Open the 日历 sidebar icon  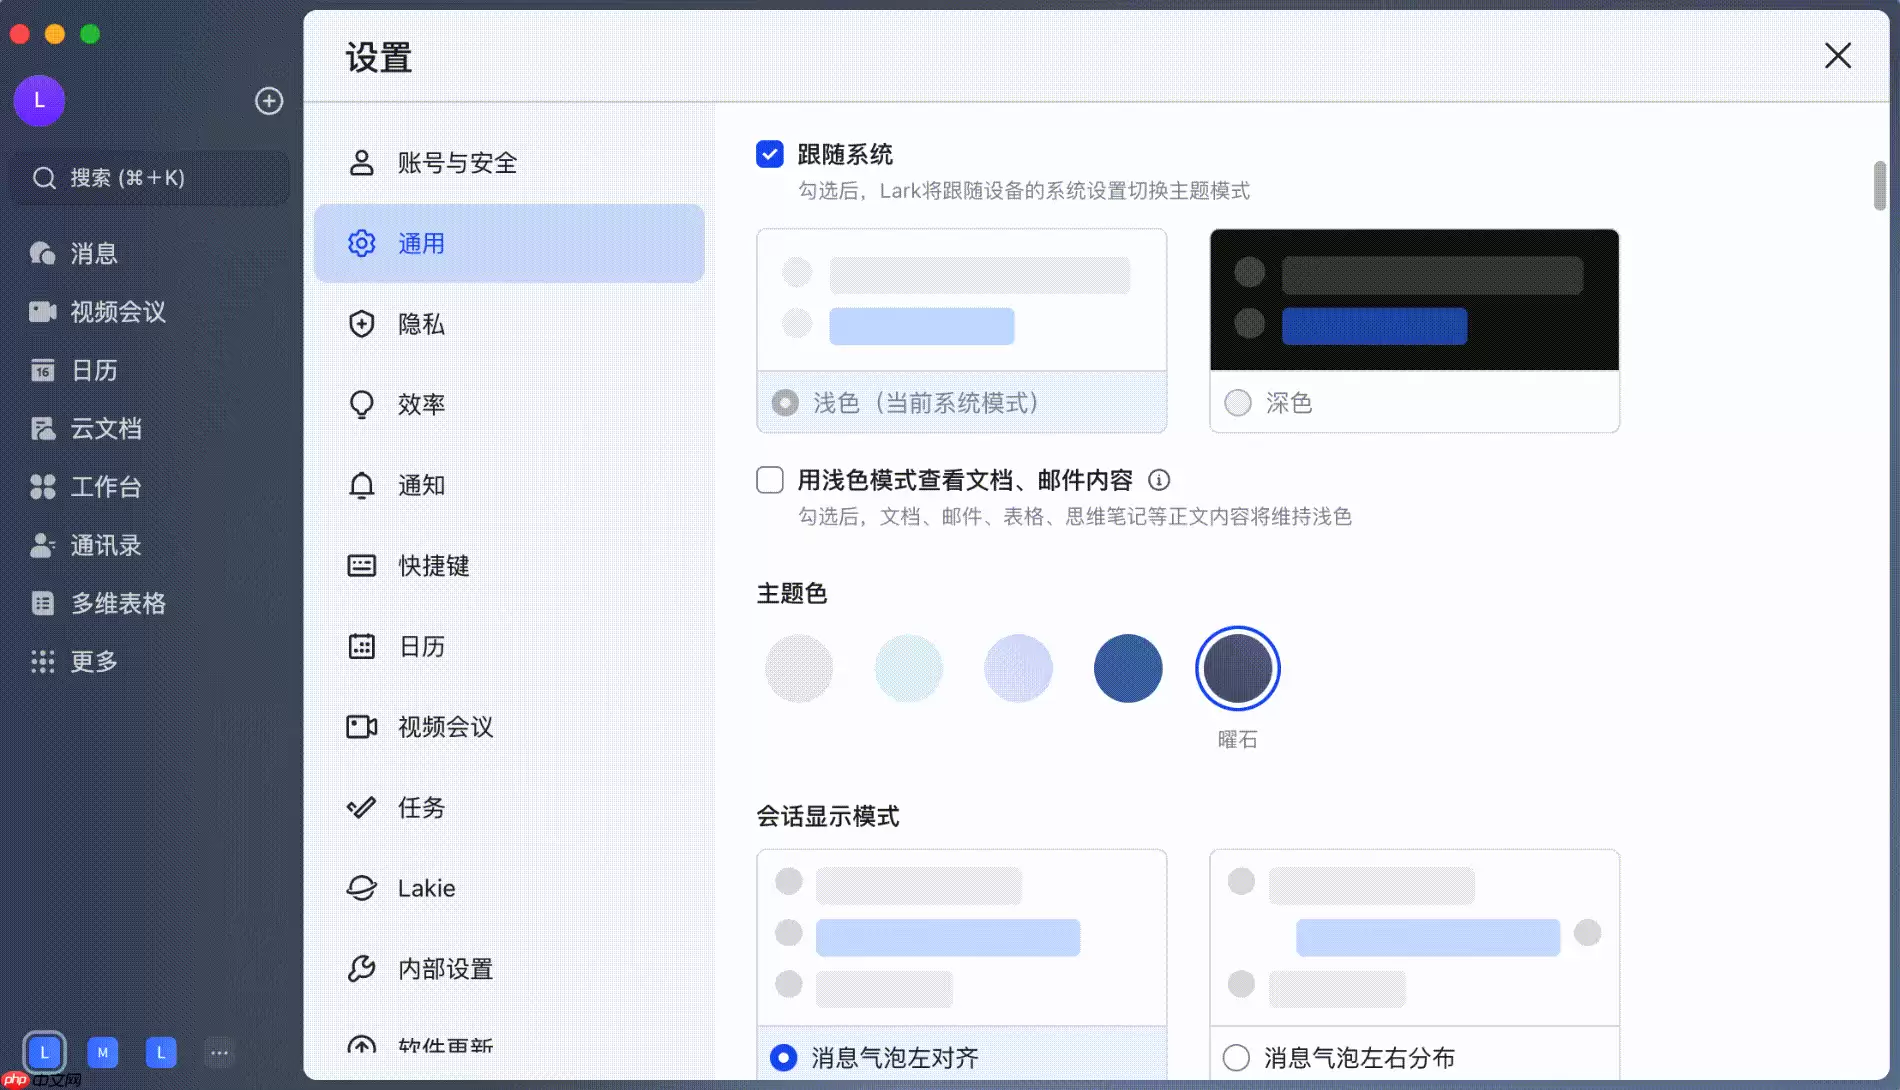93,370
